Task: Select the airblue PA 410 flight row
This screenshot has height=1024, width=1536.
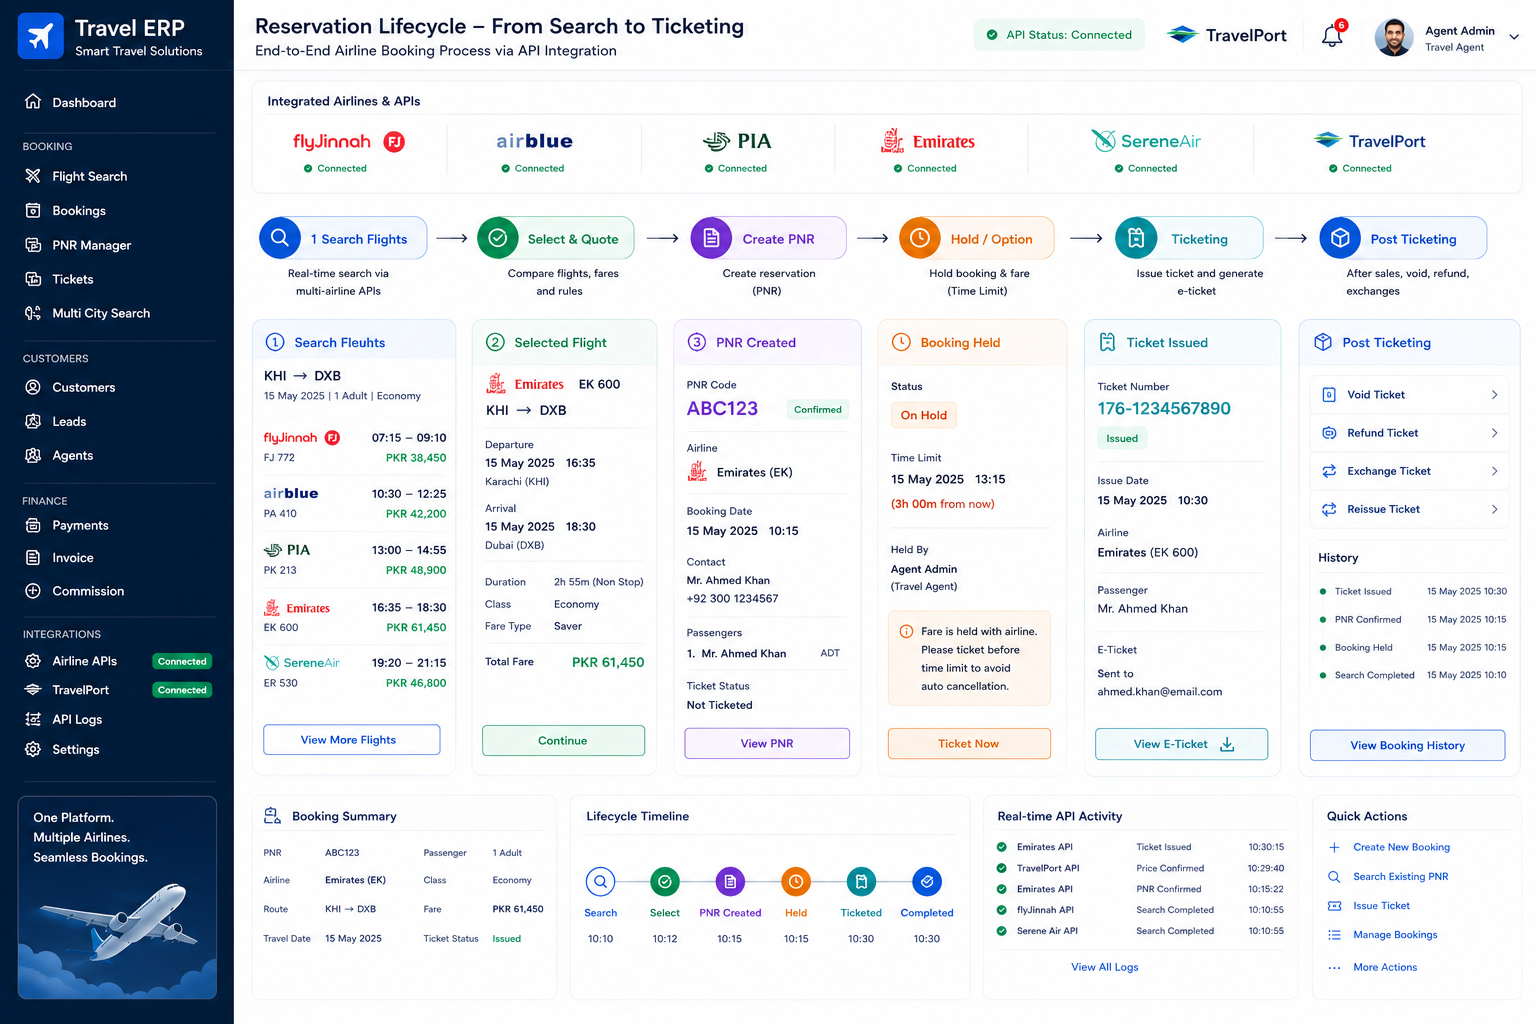Action: pos(355,503)
